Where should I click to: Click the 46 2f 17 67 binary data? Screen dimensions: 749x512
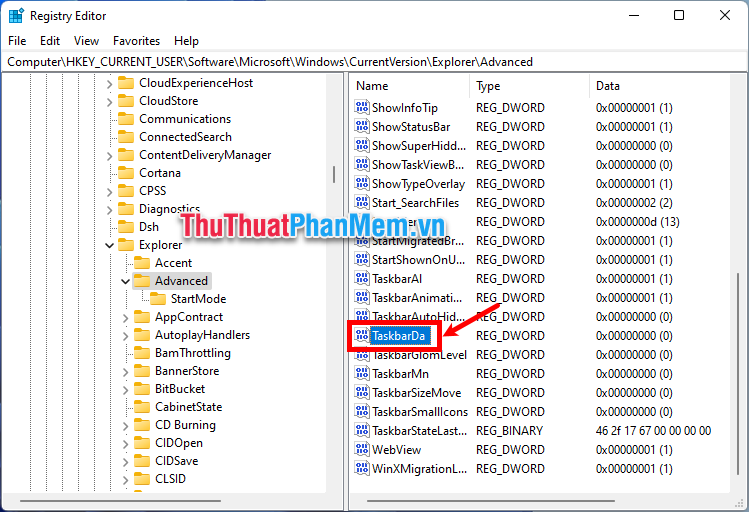point(653,431)
